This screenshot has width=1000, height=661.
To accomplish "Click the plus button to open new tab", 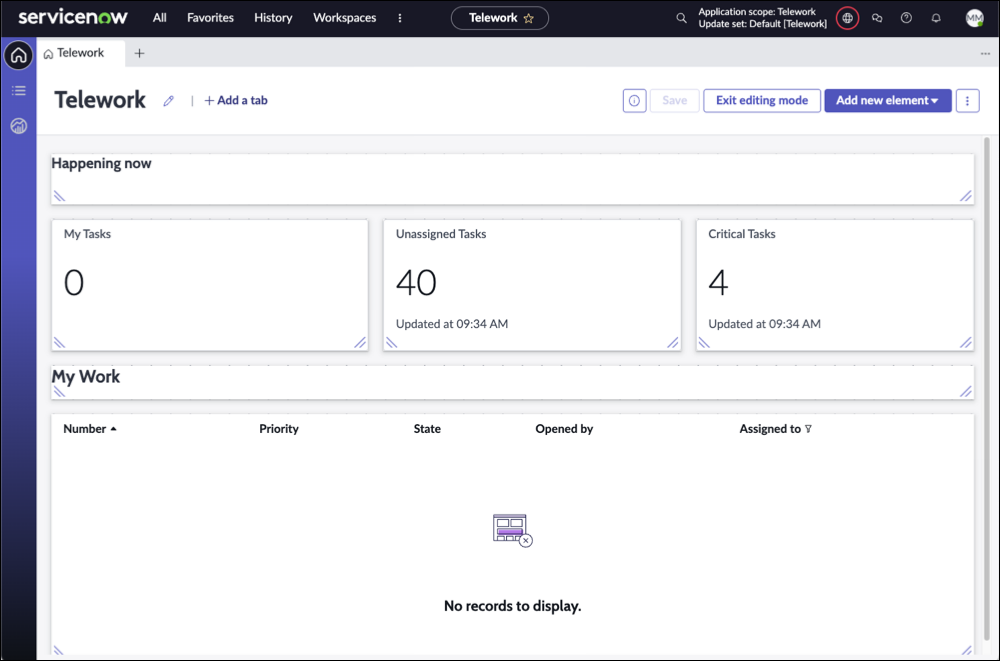I will point(139,54).
